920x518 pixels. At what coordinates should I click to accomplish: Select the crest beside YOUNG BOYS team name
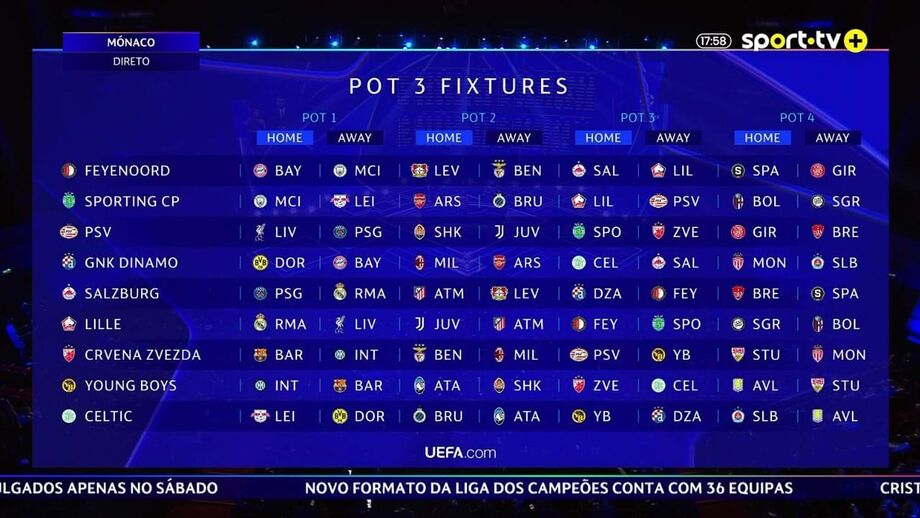(68, 385)
